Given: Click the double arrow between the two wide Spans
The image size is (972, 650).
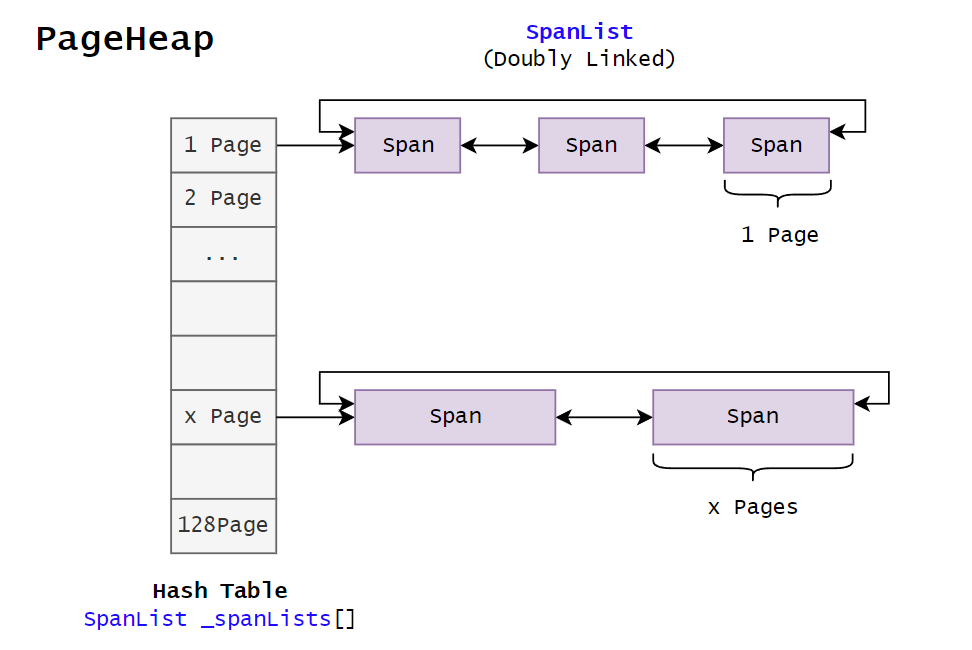Looking at the screenshot, I should [604, 417].
